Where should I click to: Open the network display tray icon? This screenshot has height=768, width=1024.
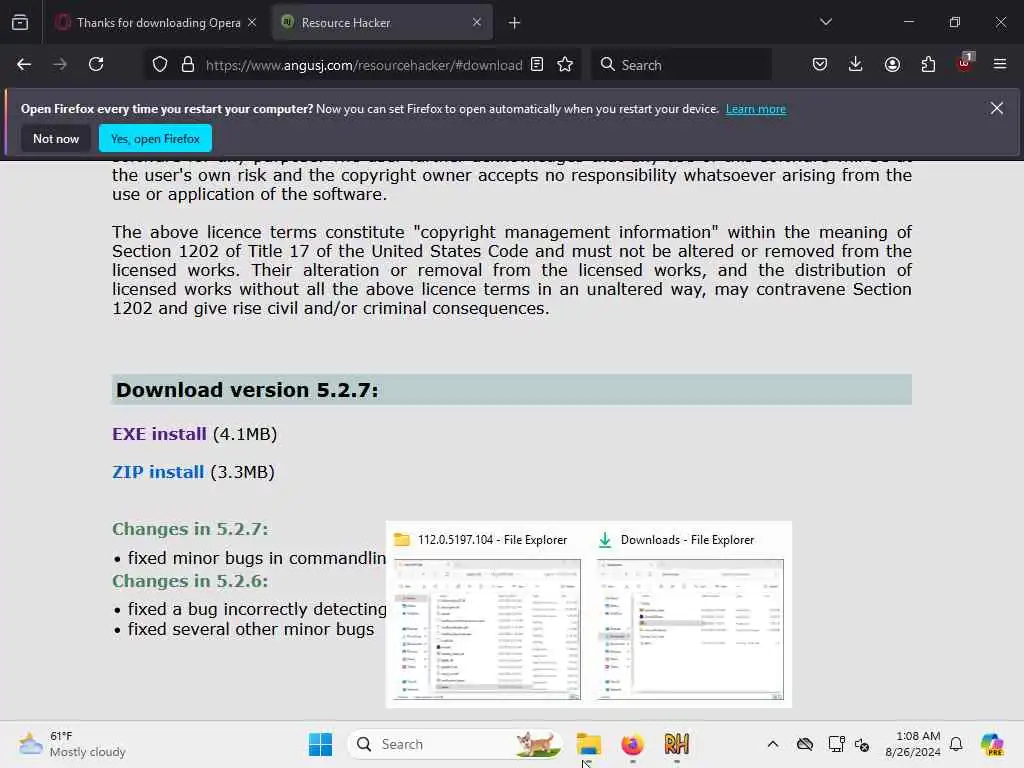[836, 744]
